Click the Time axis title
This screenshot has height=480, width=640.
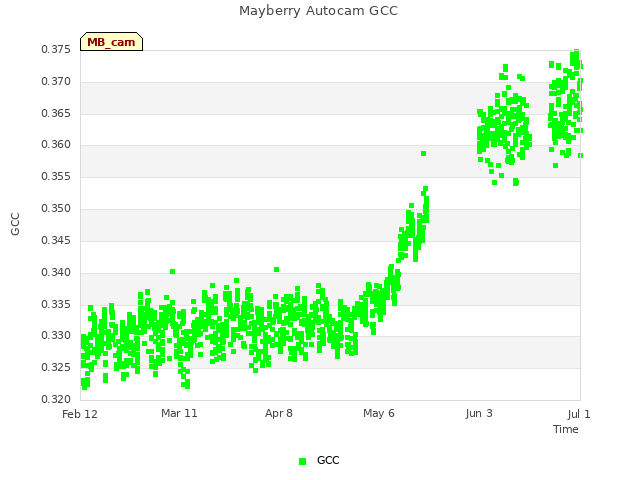point(566,429)
